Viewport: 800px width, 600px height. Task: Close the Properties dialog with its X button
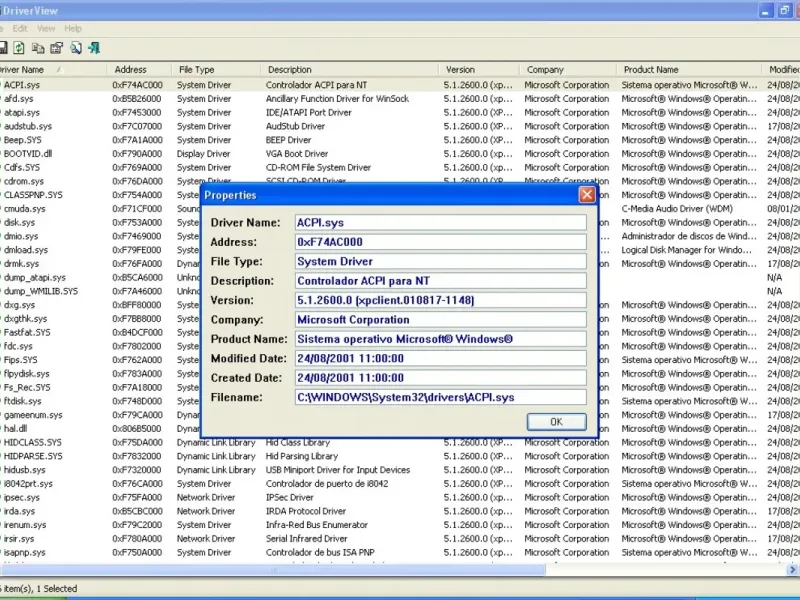587,195
